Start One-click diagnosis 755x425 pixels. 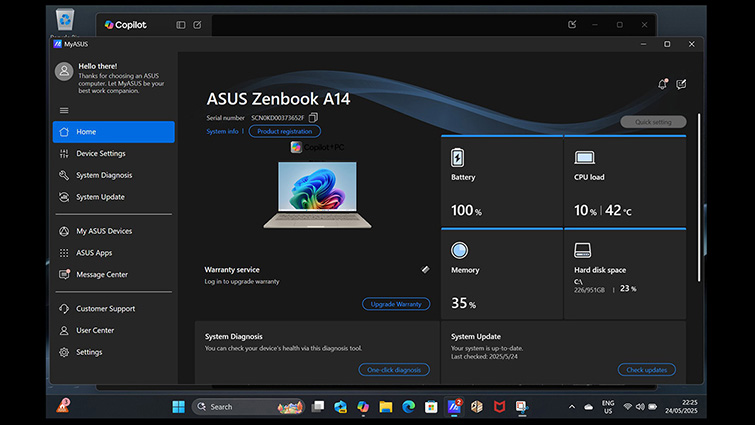tap(394, 370)
